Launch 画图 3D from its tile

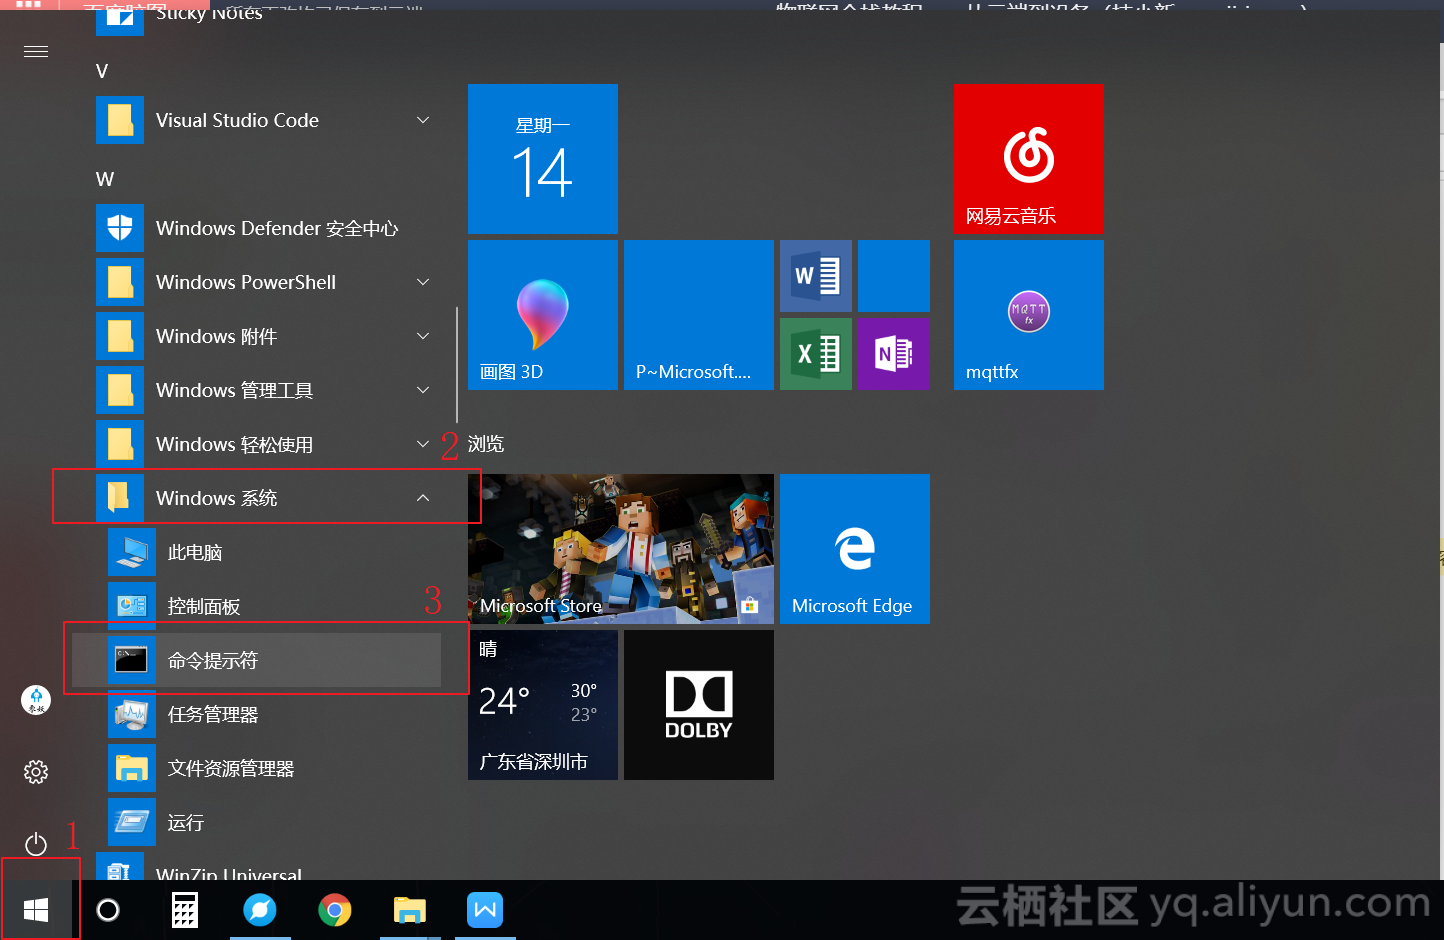pos(542,314)
